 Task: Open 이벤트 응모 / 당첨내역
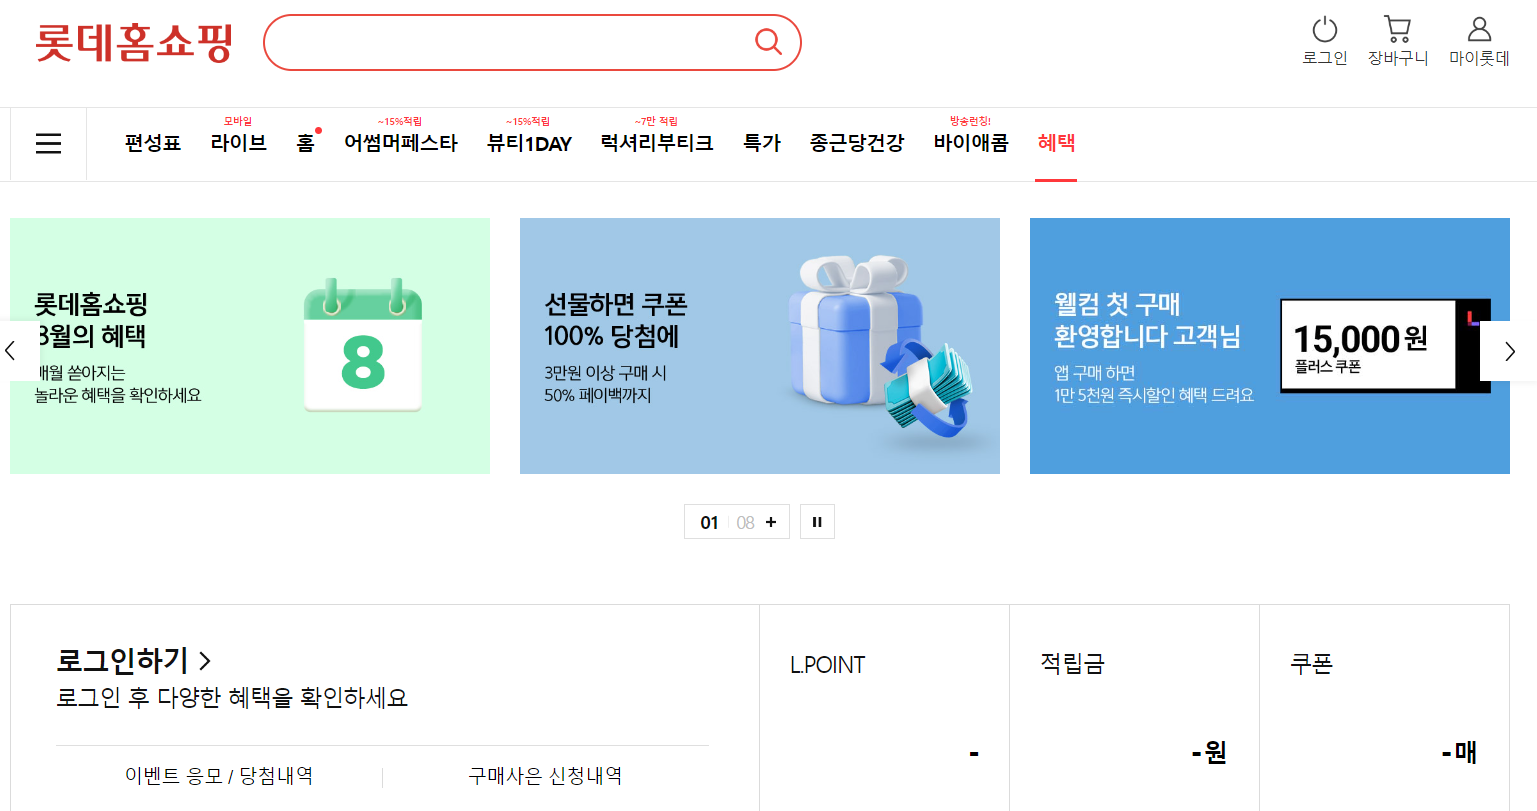[219, 776]
